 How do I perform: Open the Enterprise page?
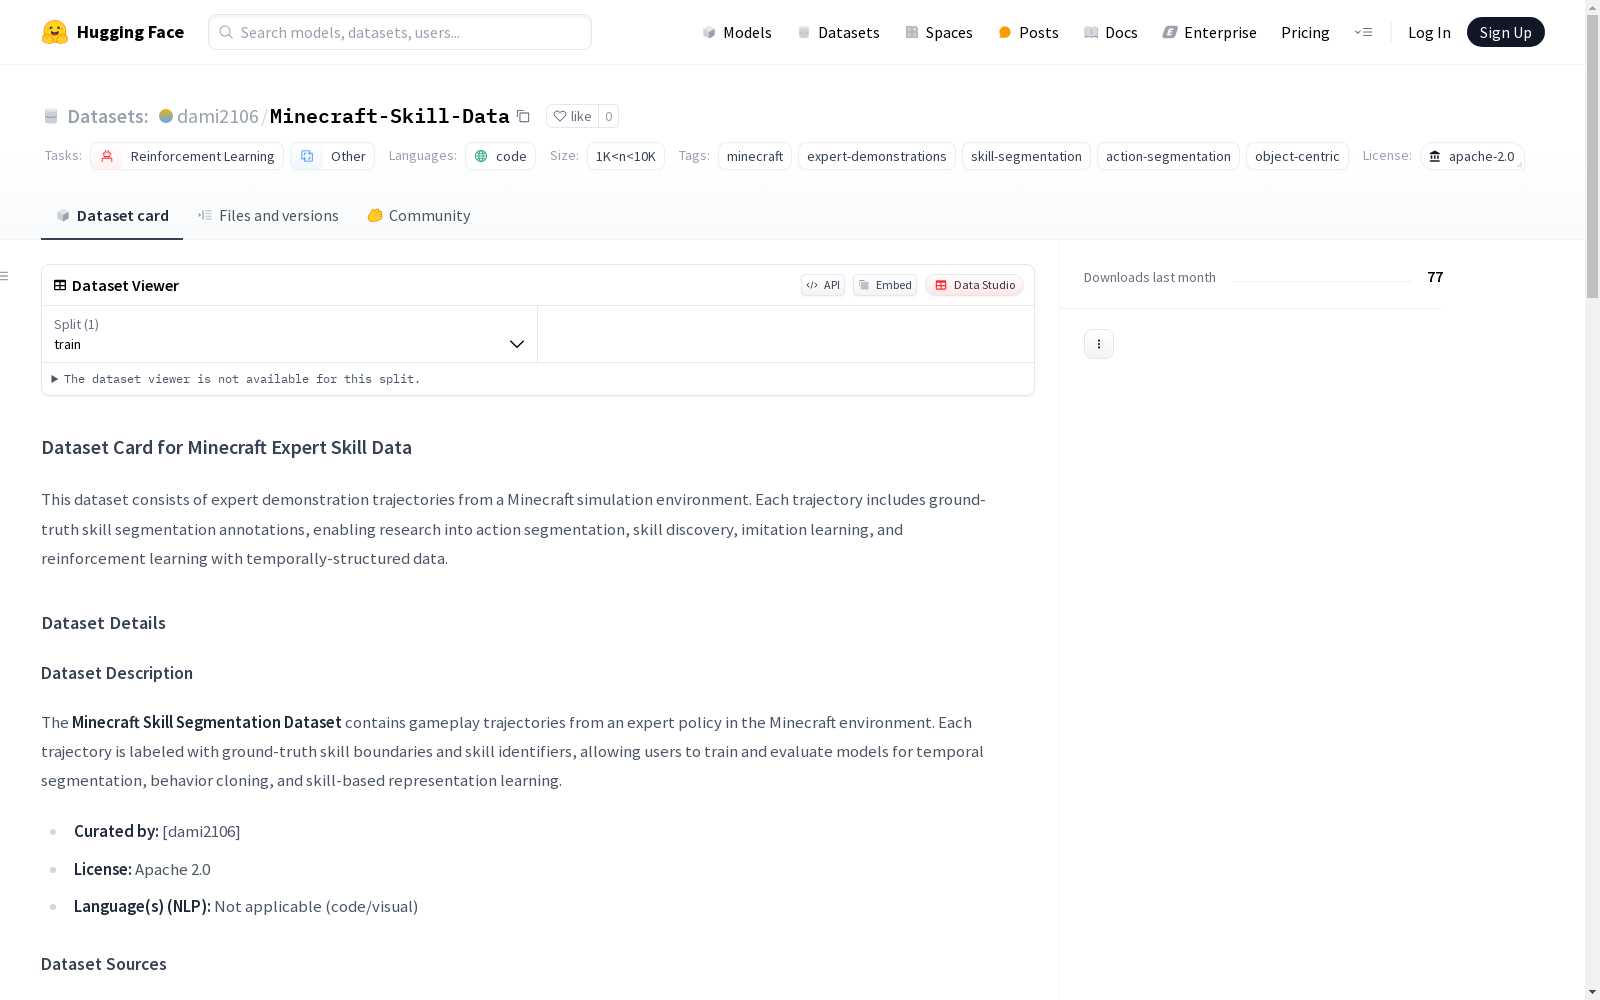[1209, 32]
